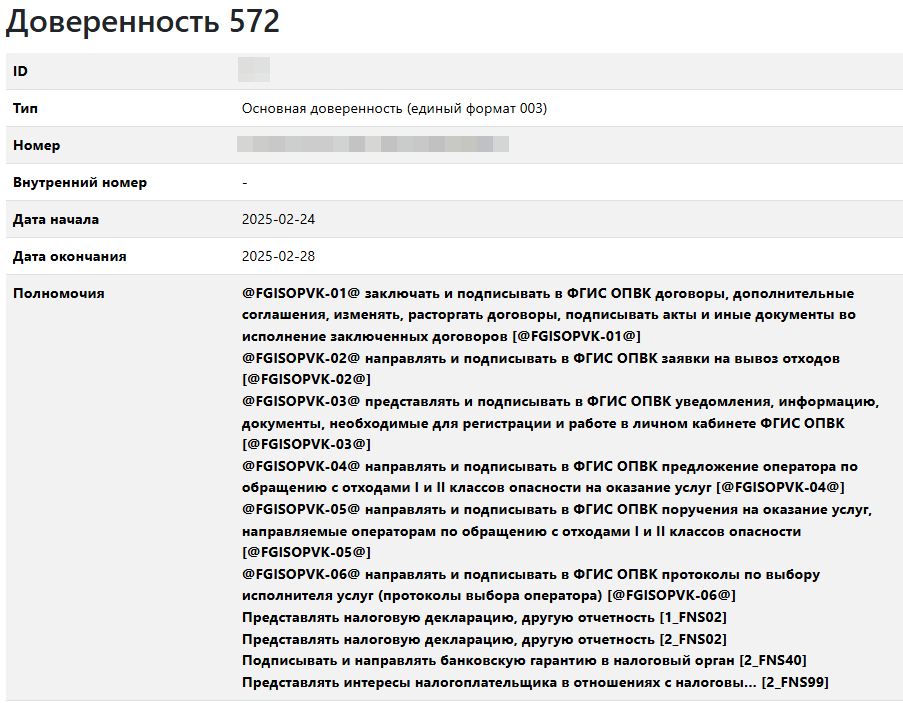Click the truncated taxpayer interests permission 2_FNS99

pyautogui.click(x=534, y=682)
